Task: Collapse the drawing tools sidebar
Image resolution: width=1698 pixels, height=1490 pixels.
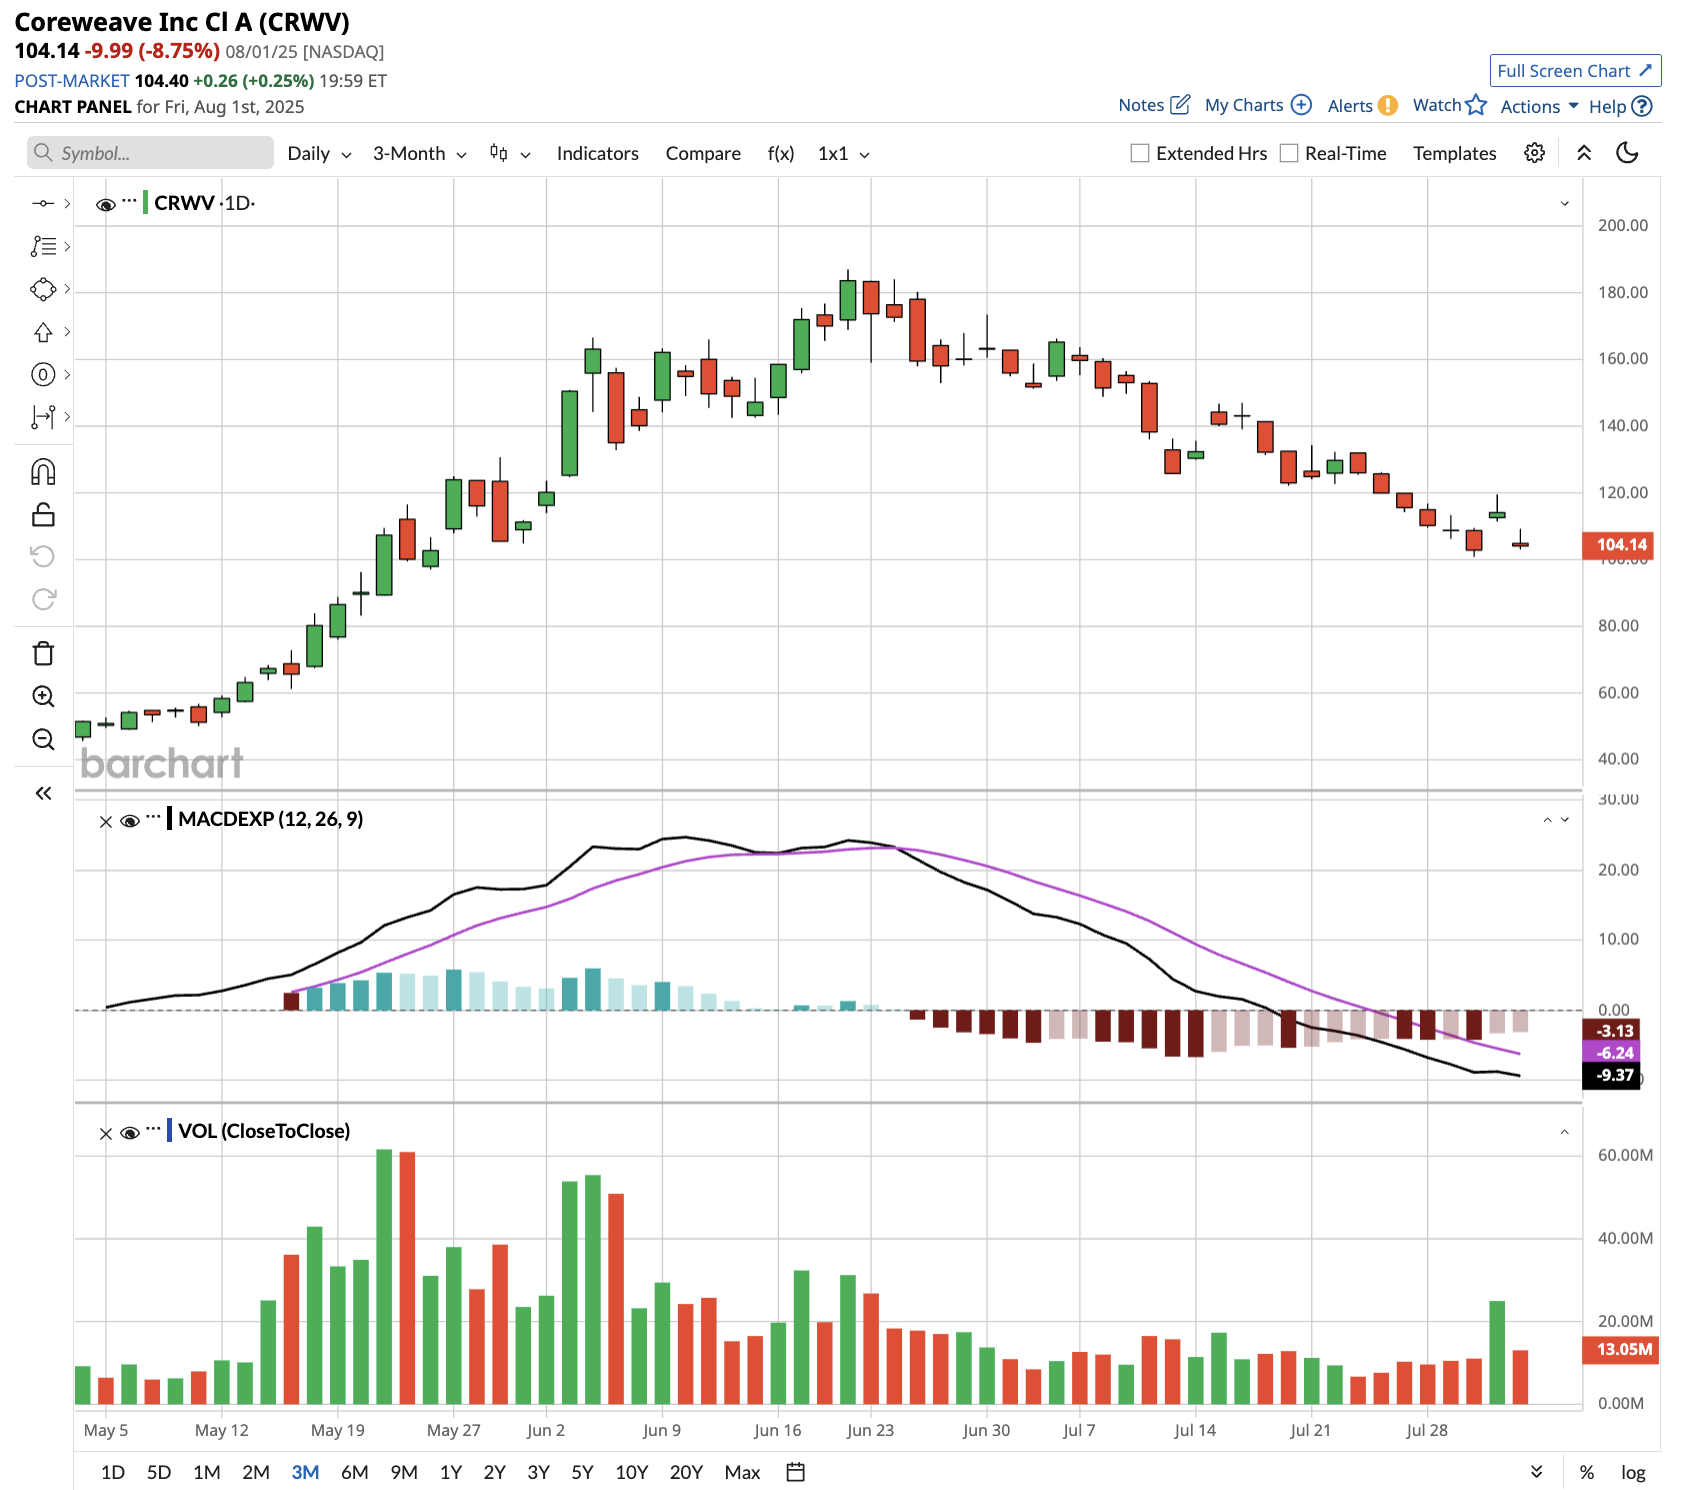Action: [x=43, y=793]
